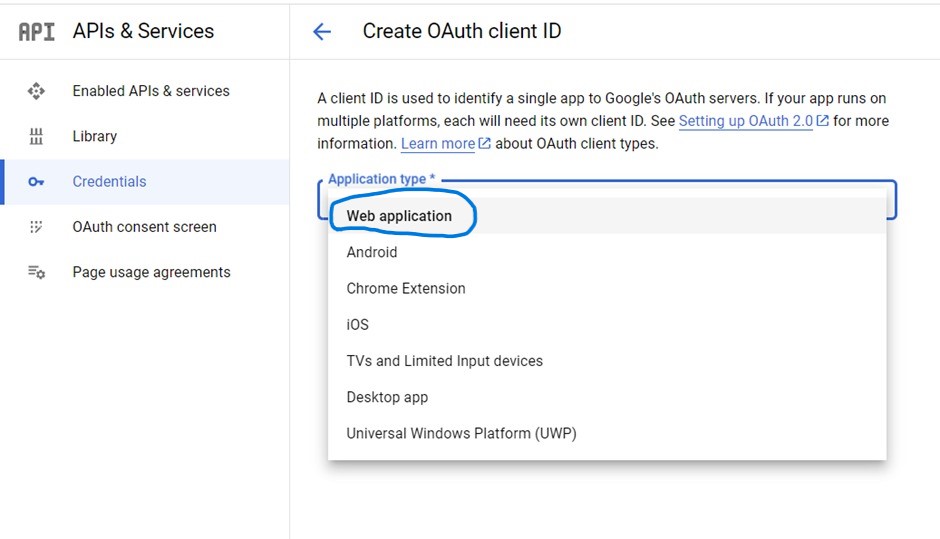The image size is (940, 539).
Task: Go to OAuth consent screen
Action: tap(144, 227)
